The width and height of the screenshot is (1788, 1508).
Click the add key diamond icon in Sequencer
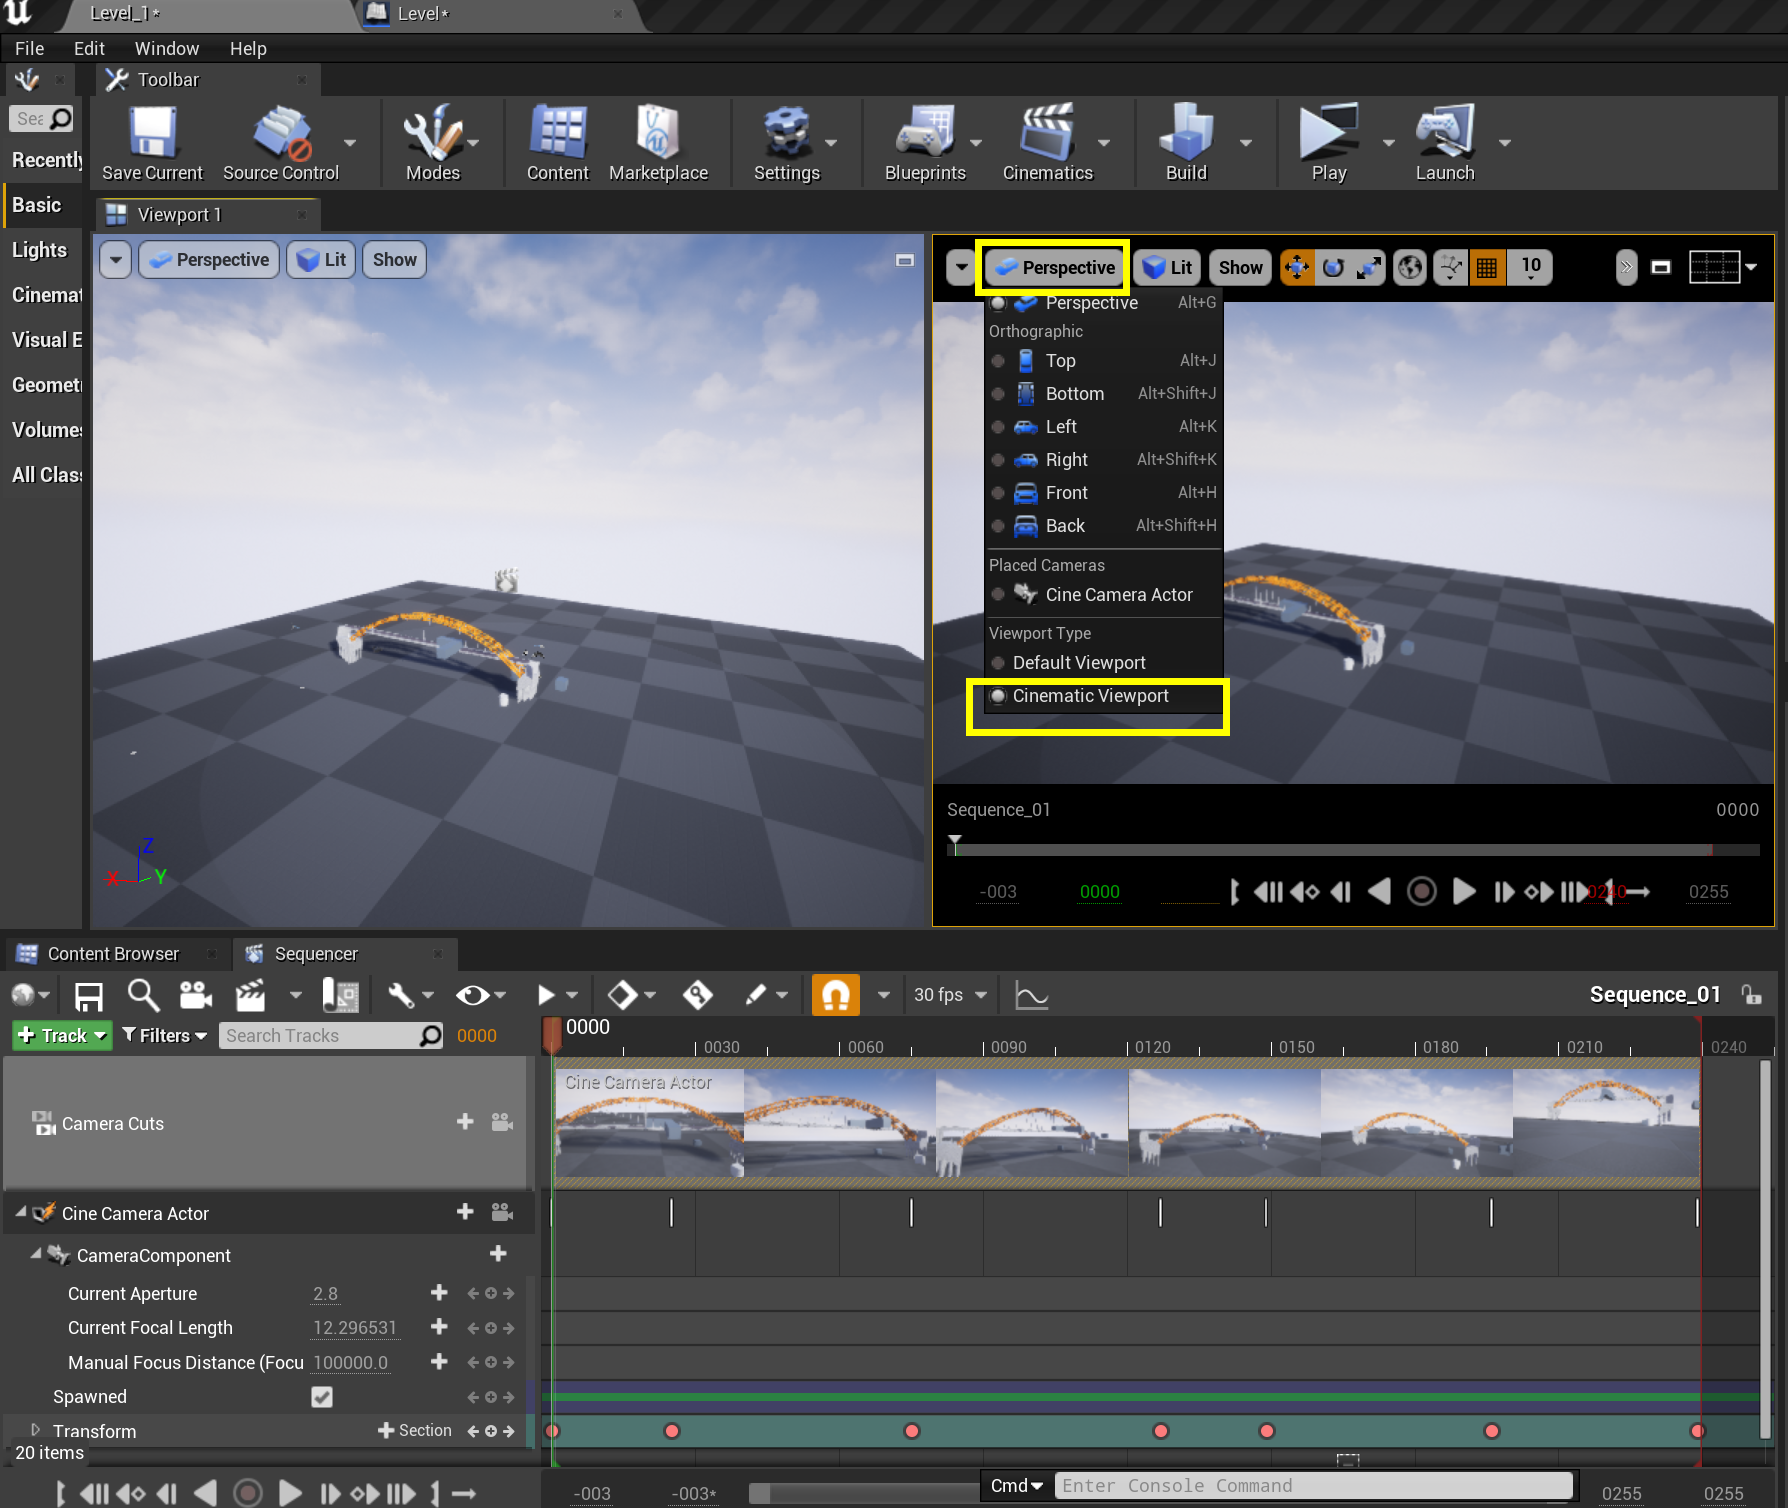click(697, 995)
